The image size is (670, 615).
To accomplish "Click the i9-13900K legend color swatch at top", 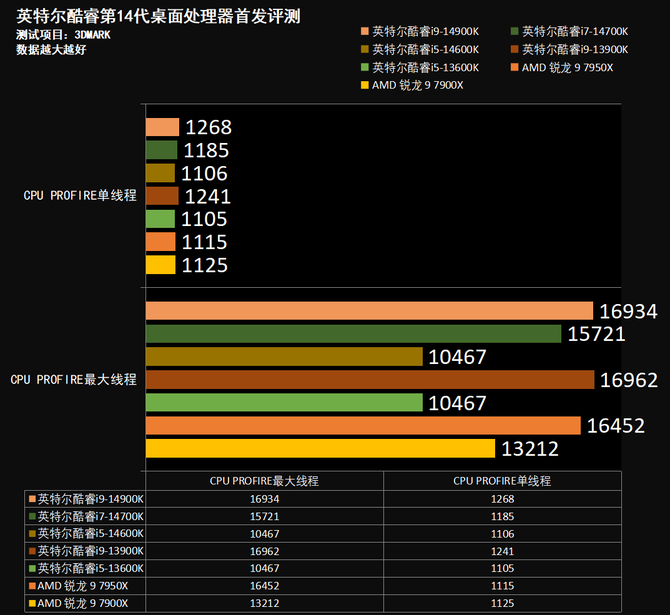I will (514, 49).
